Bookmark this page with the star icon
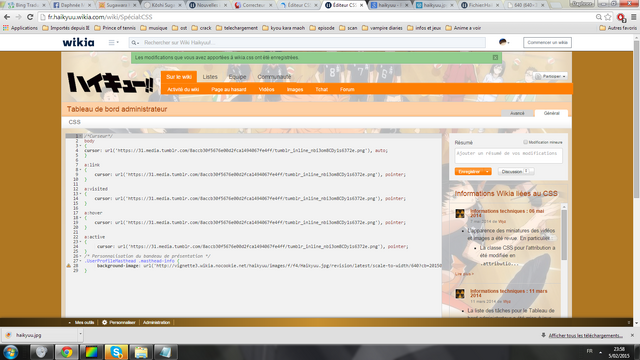Screen dimensions: 640x360 608,17
